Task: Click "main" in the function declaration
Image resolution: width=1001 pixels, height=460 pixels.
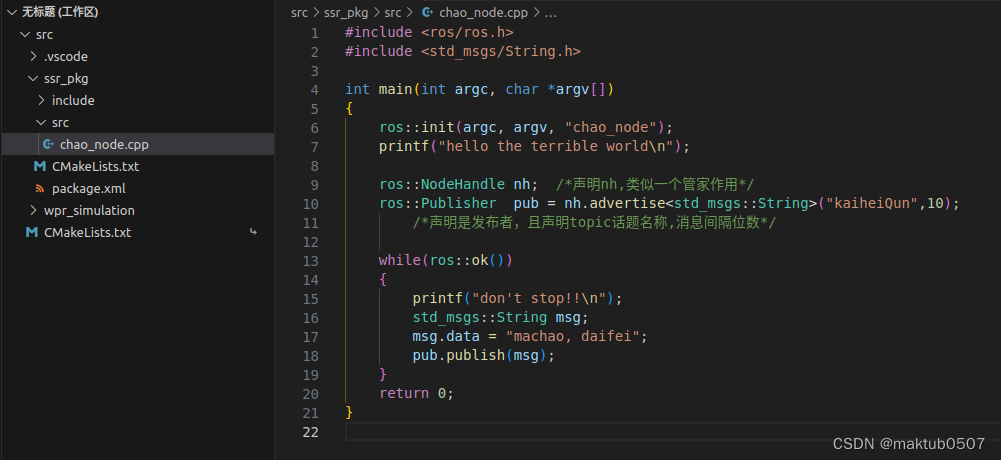Action: pyautogui.click(x=395, y=89)
